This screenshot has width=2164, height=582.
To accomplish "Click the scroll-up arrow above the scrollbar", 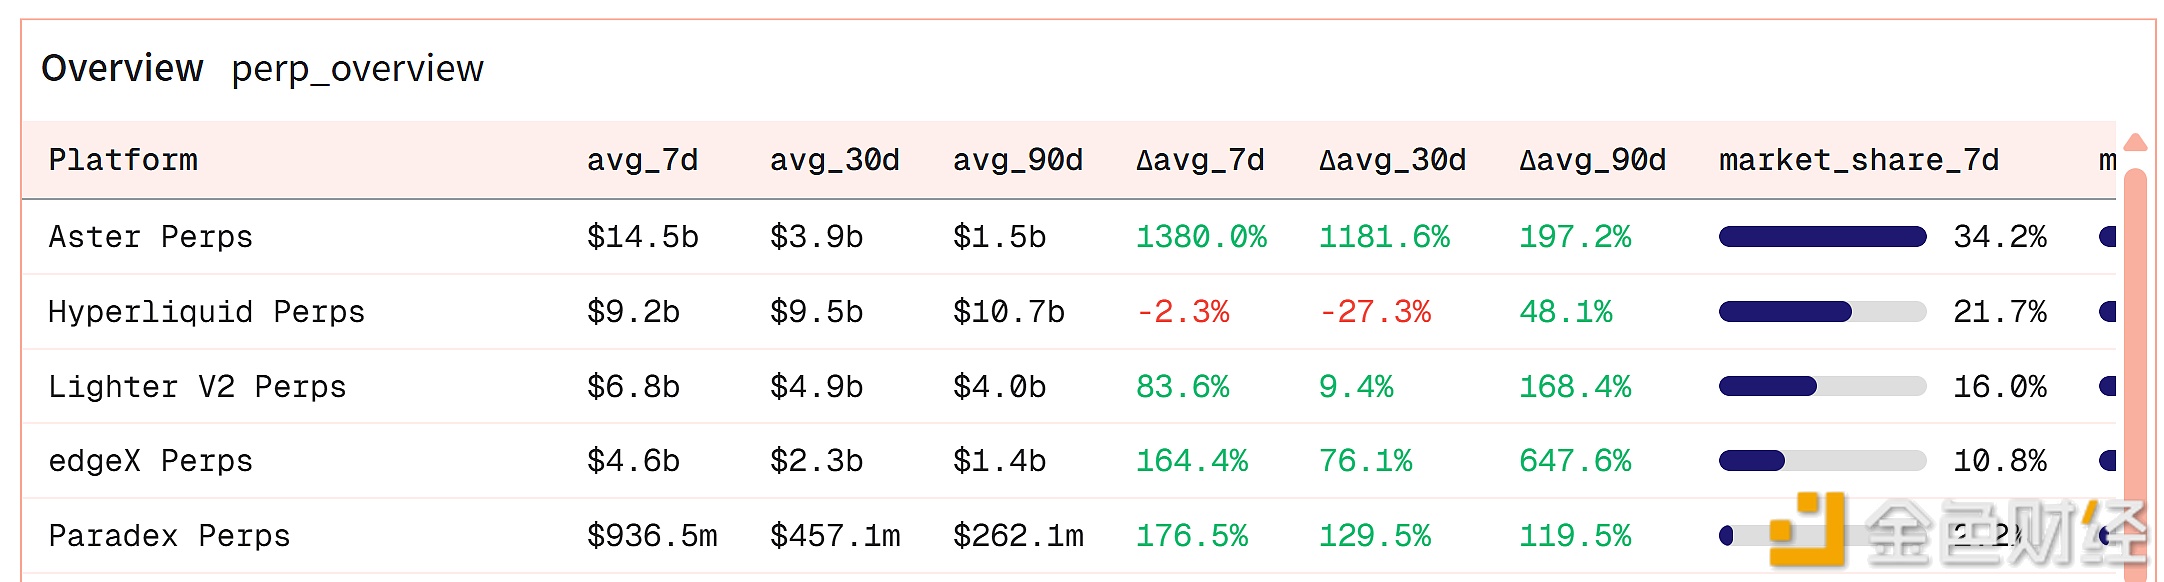I will [2135, 143].
